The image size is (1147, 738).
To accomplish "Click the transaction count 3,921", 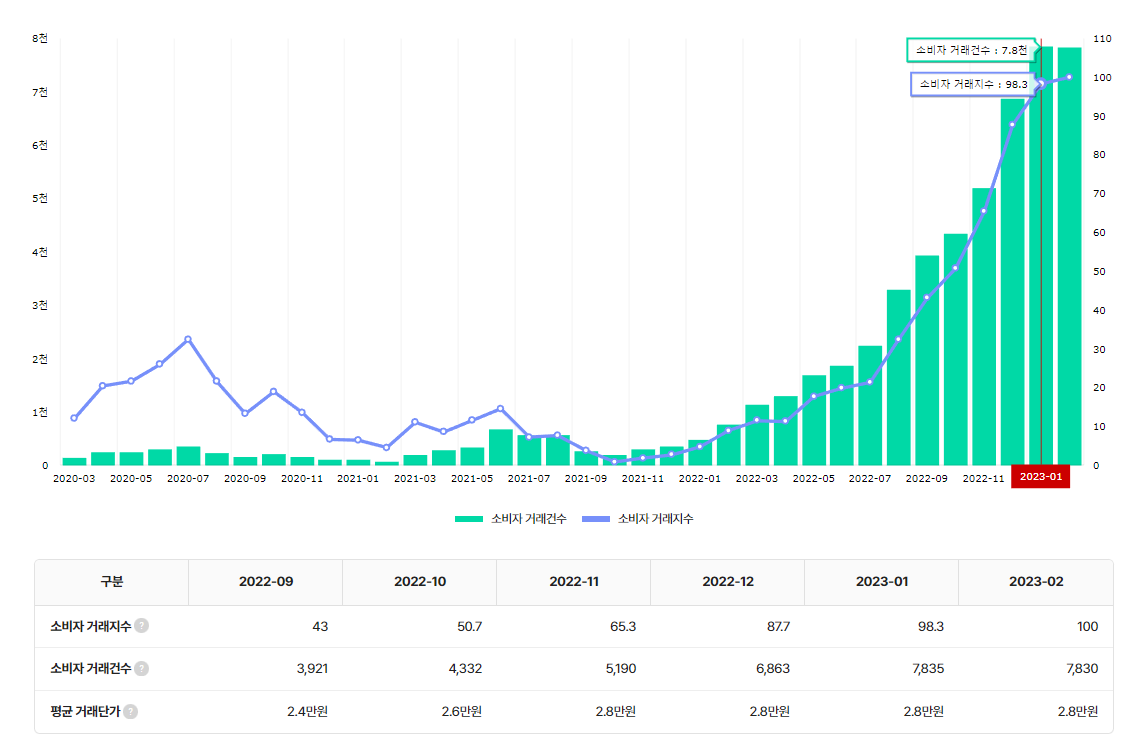I will tap(312, 669).
